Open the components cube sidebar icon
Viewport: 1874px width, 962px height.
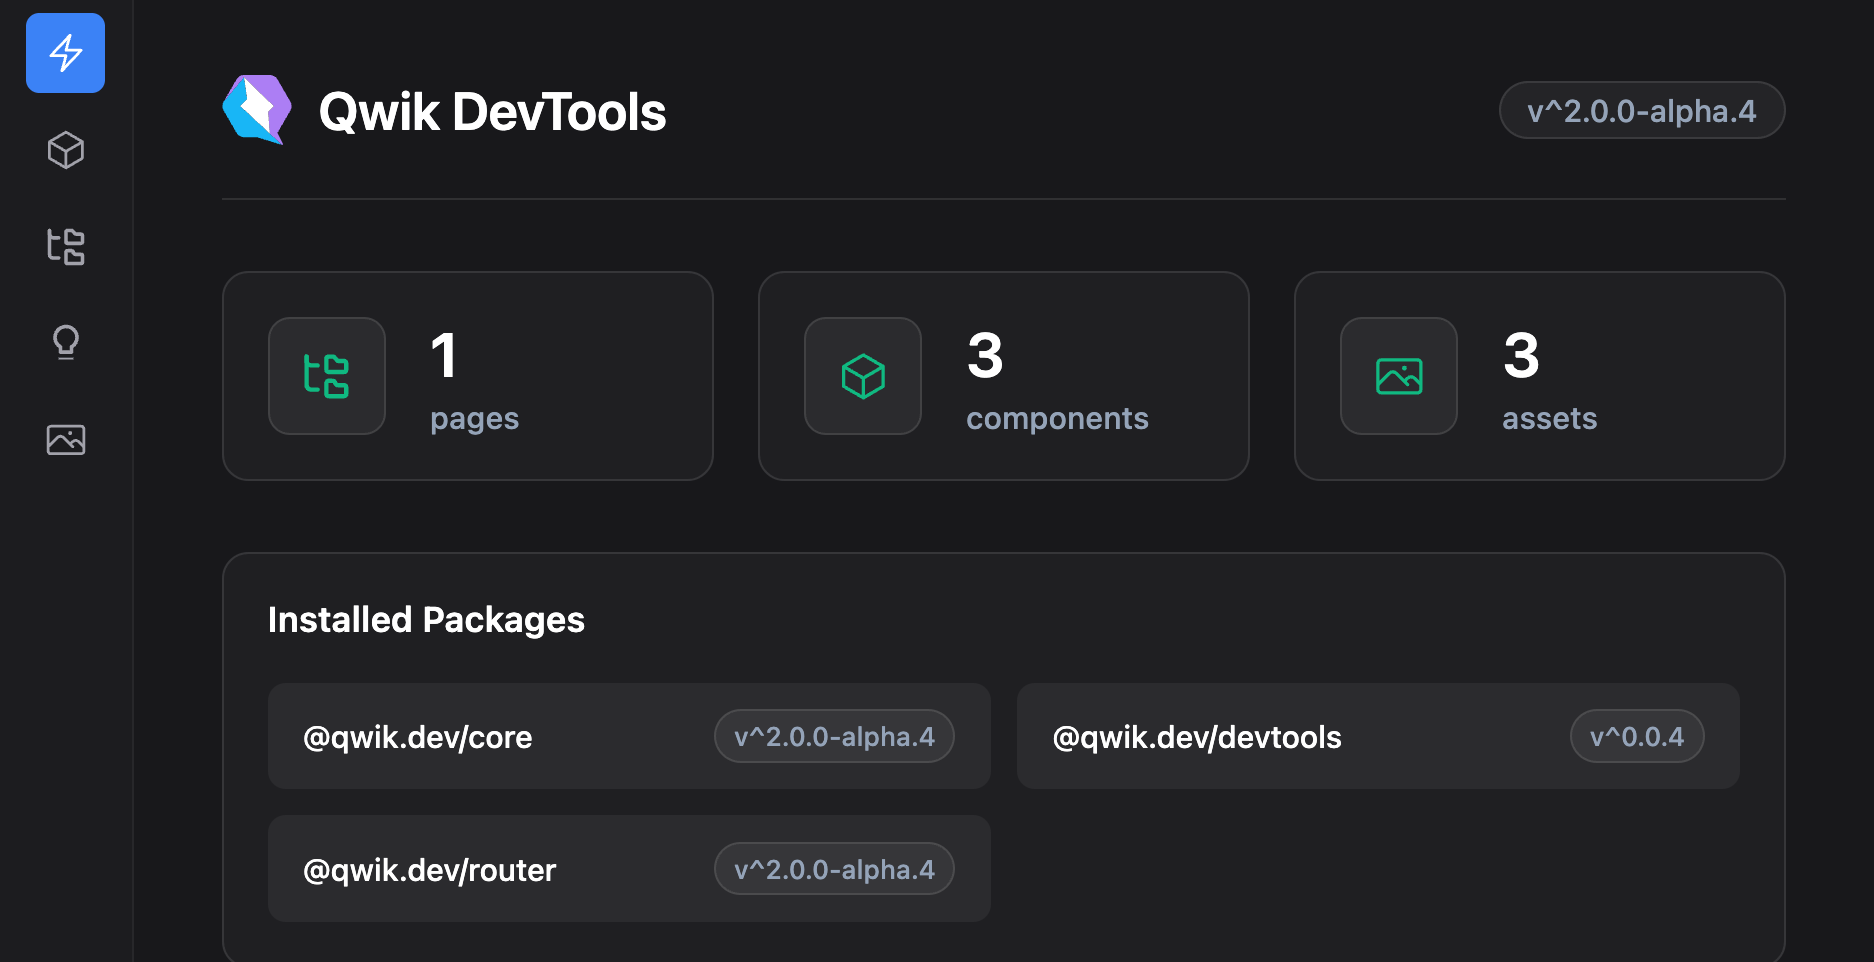tap(65, 150)
